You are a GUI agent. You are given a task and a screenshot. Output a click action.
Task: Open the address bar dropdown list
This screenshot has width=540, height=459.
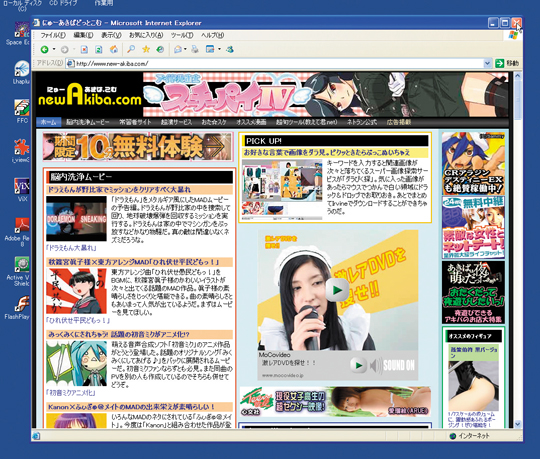487,63
